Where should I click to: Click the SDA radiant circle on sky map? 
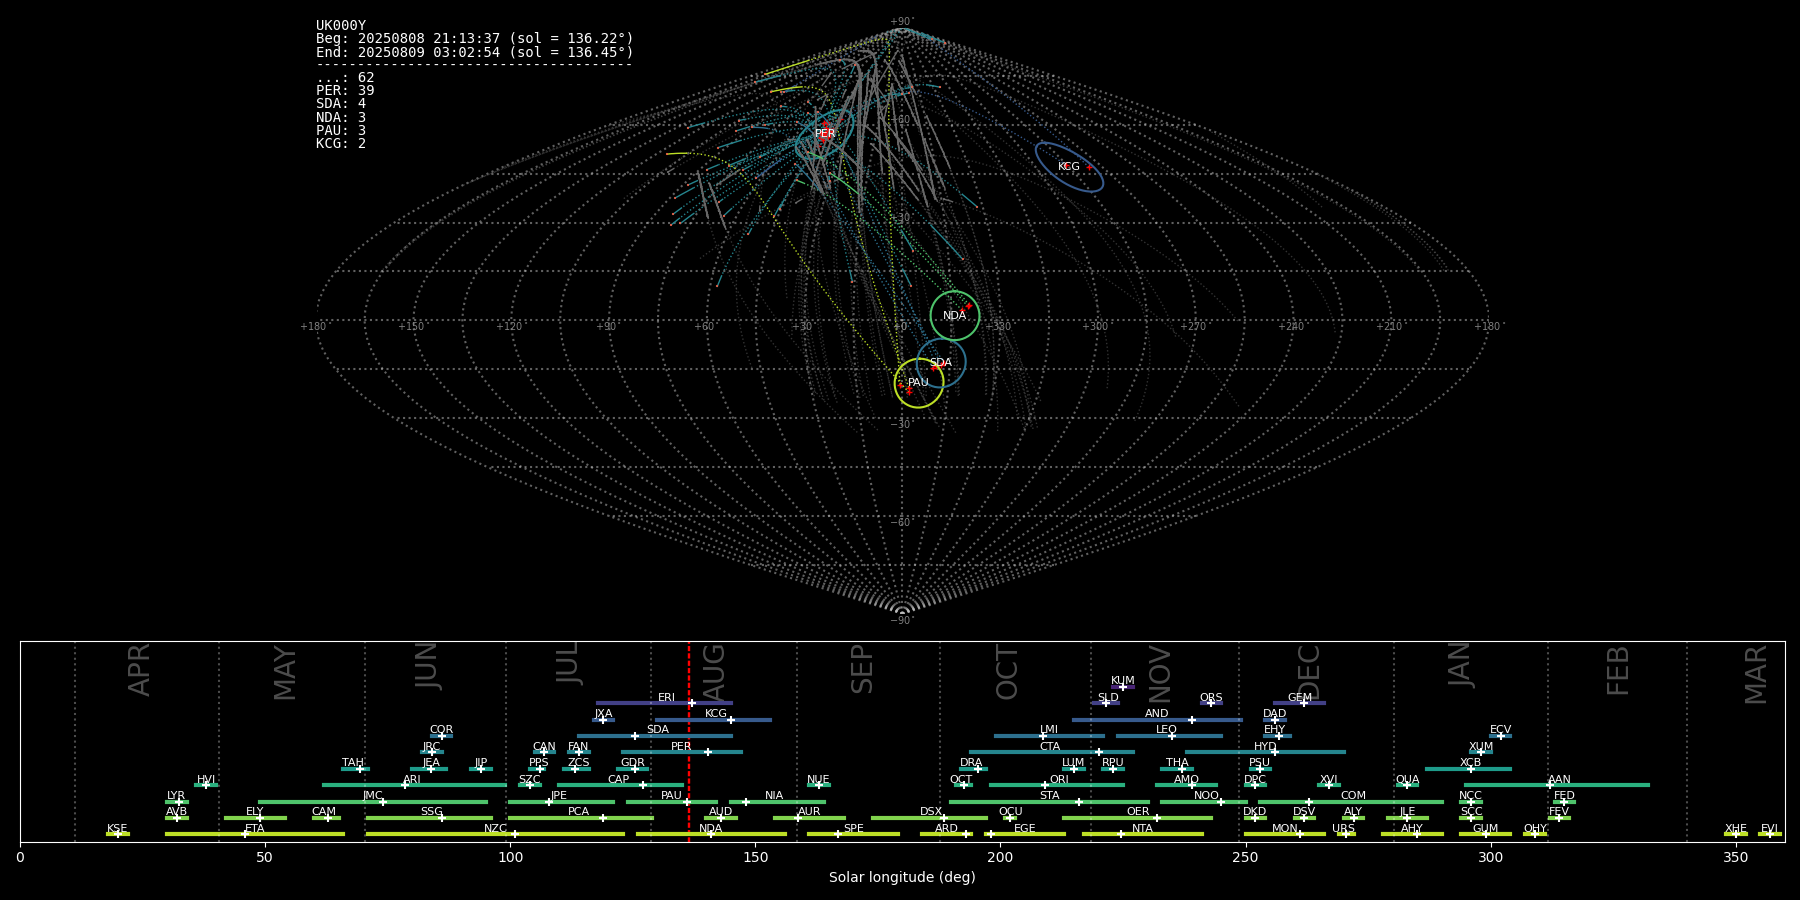[x=941, y=363]
